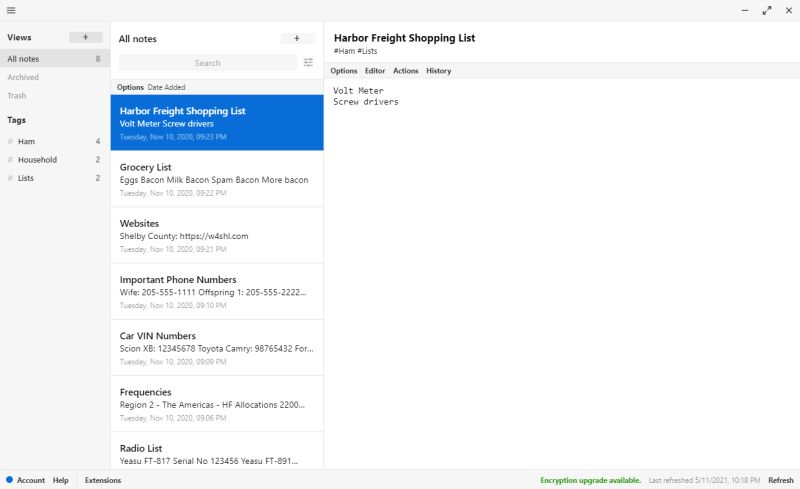Open the Radio List note
The width and height of the screenshot is (800, 489).
point(217,451)
